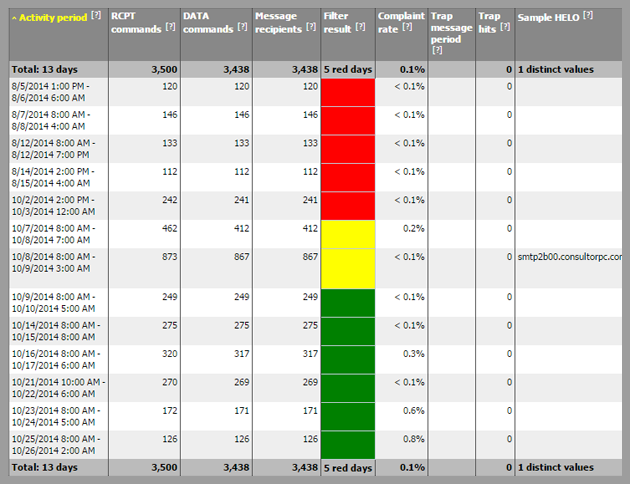Click RCPT commands value 462
This screenshot has height=484, width=630.
point(170,229)
